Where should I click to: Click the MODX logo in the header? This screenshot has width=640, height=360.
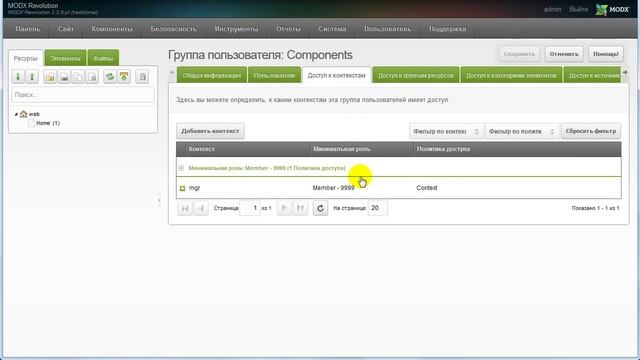tap(612, 9)
